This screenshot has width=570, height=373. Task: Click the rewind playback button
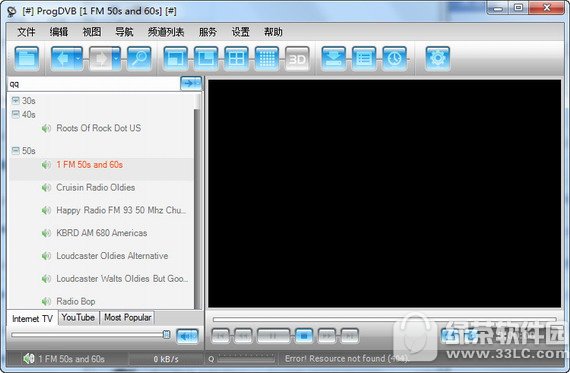click(x=243, y=336)
